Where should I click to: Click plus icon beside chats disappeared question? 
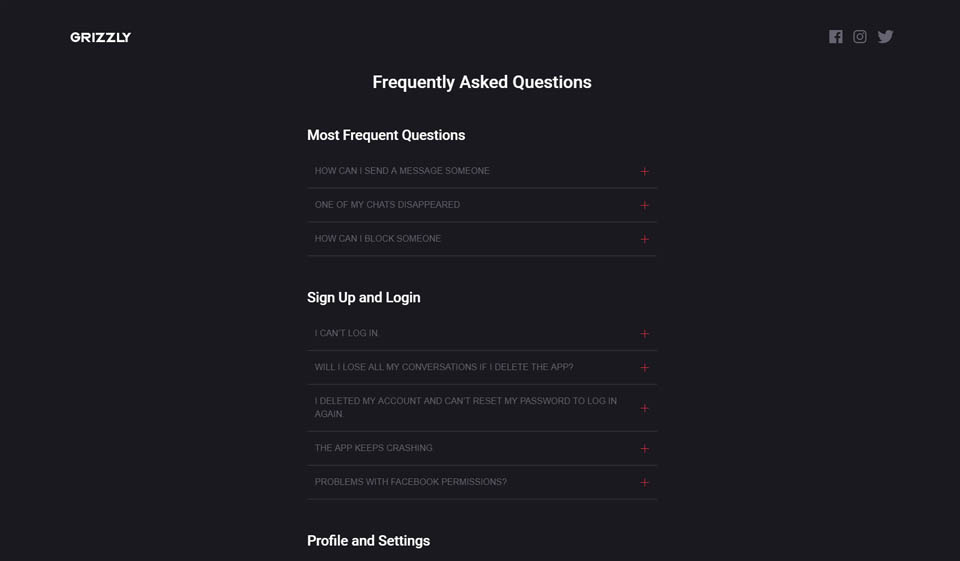(644, 205)
